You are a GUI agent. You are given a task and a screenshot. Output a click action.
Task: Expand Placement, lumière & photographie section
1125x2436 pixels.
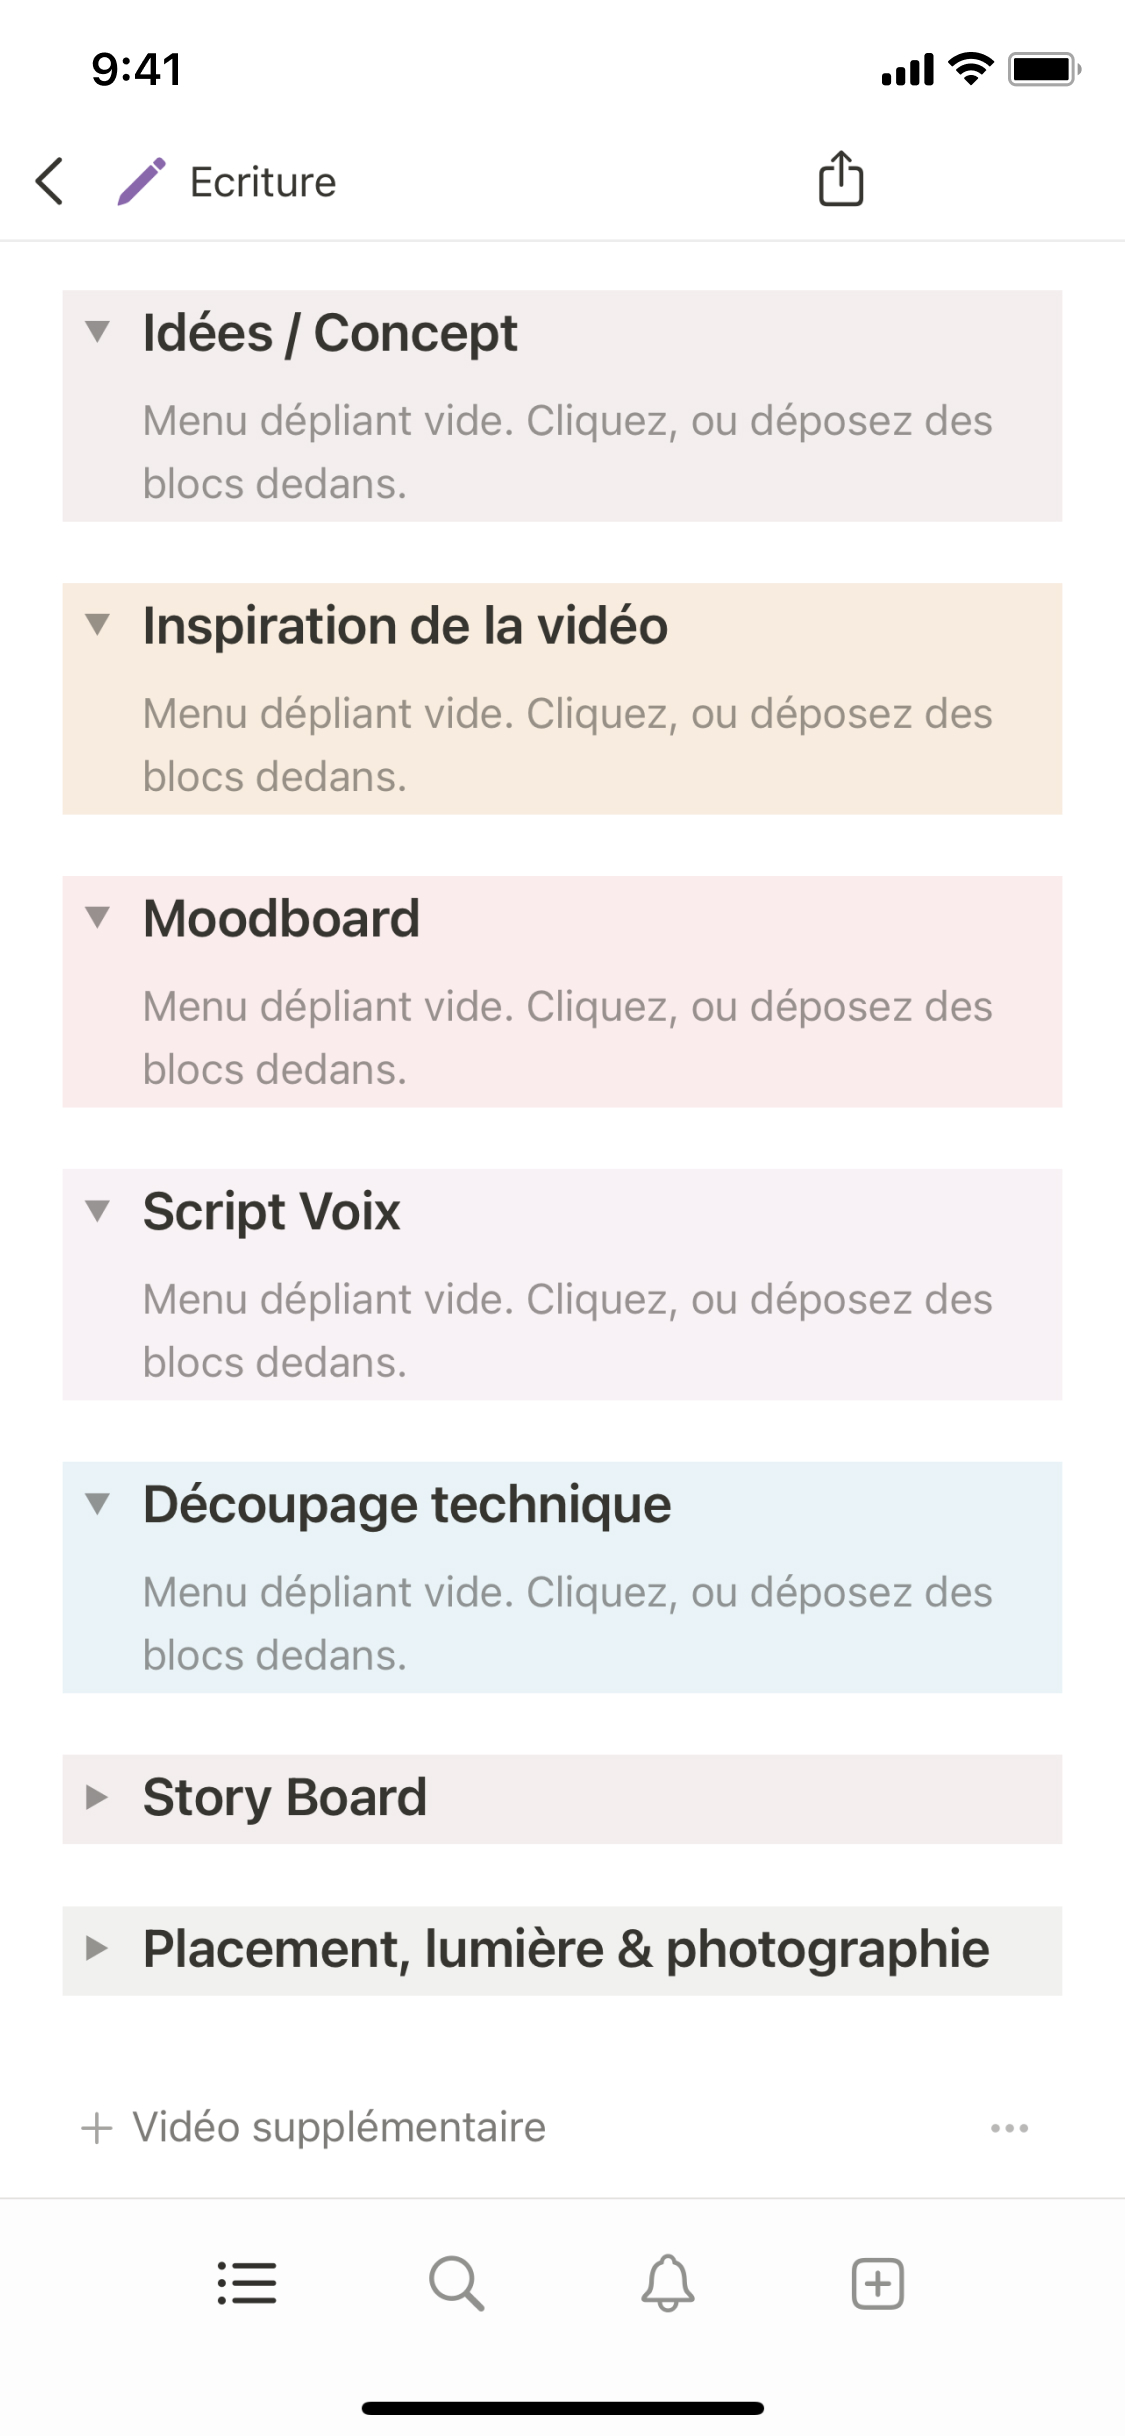pyautogui.click(x=97, y=1948)
